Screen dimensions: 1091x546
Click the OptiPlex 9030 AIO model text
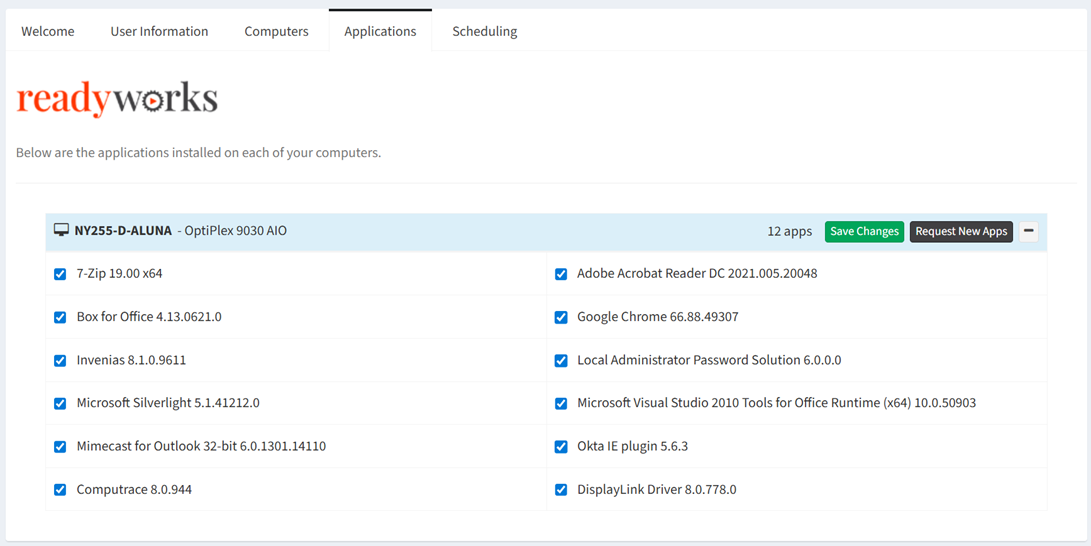point(235,231)
